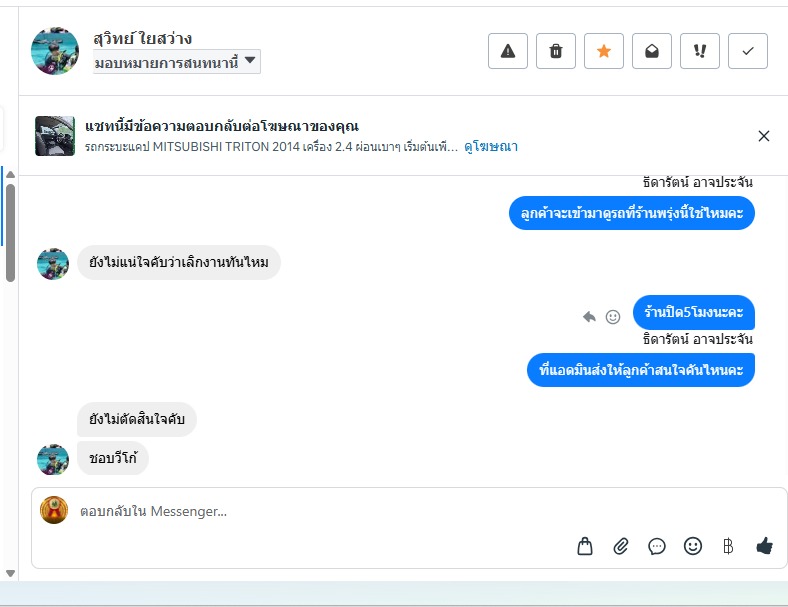The image size is (788, 607).
Task: Close the ad reply banner
Action: 764,136
